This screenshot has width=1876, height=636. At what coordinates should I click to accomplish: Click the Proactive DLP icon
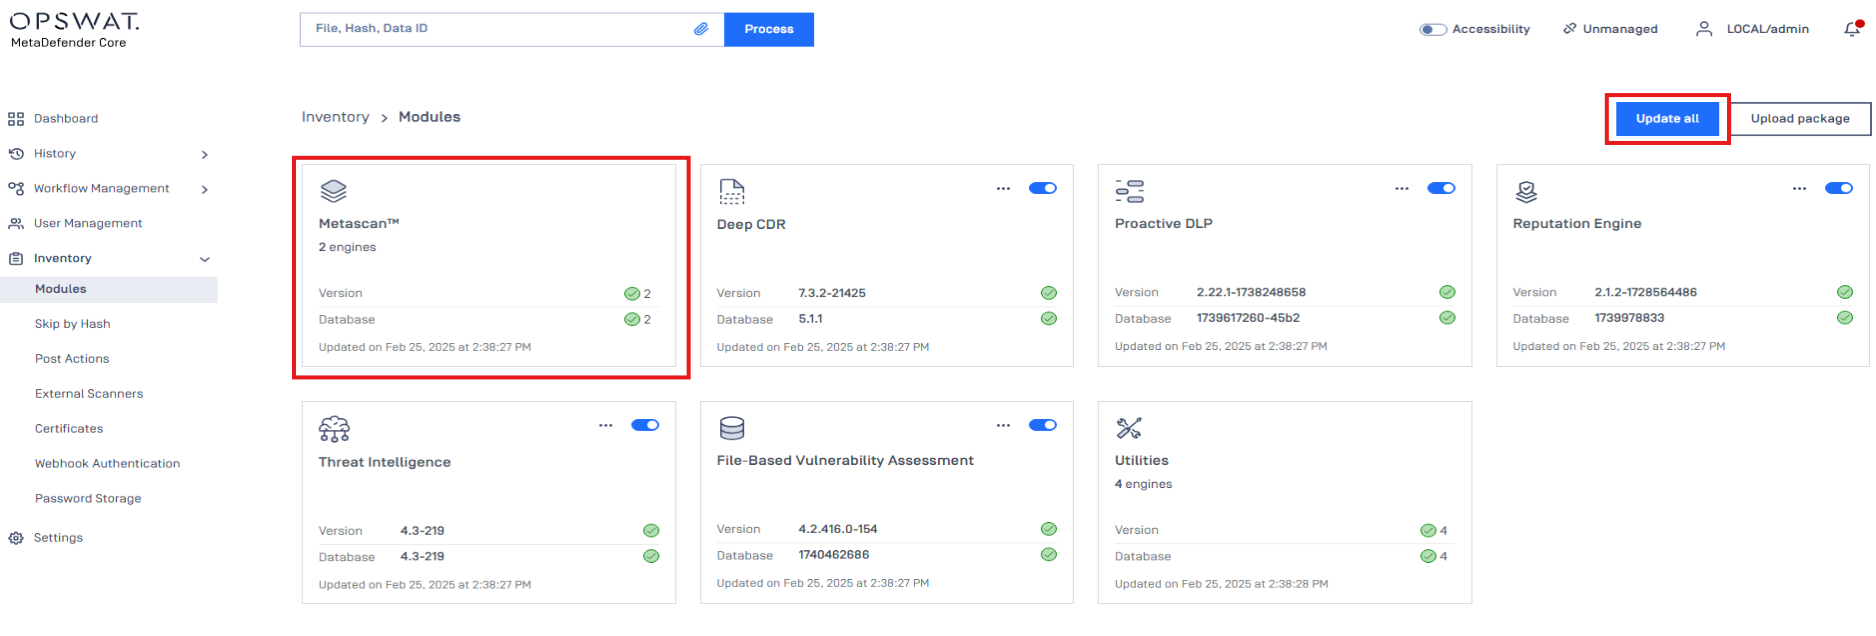(x=1129, y=191)
